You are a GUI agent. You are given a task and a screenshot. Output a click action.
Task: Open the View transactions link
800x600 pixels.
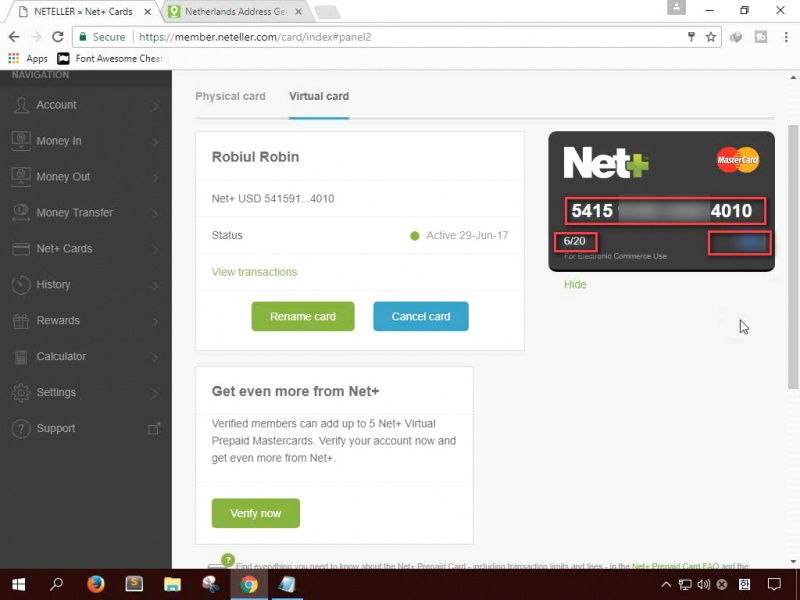click(254, 272)
